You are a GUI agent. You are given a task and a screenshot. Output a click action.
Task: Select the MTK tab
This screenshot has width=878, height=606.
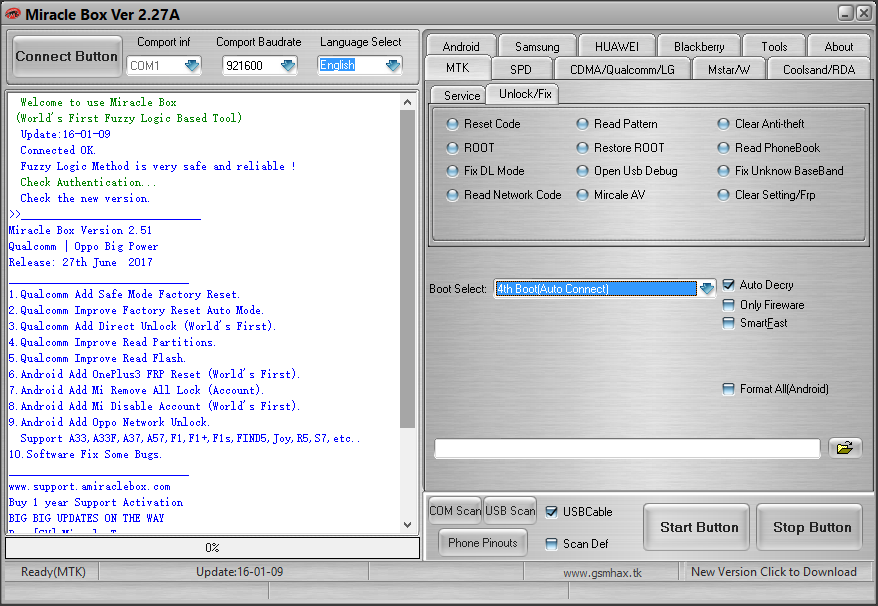[457, 68]
